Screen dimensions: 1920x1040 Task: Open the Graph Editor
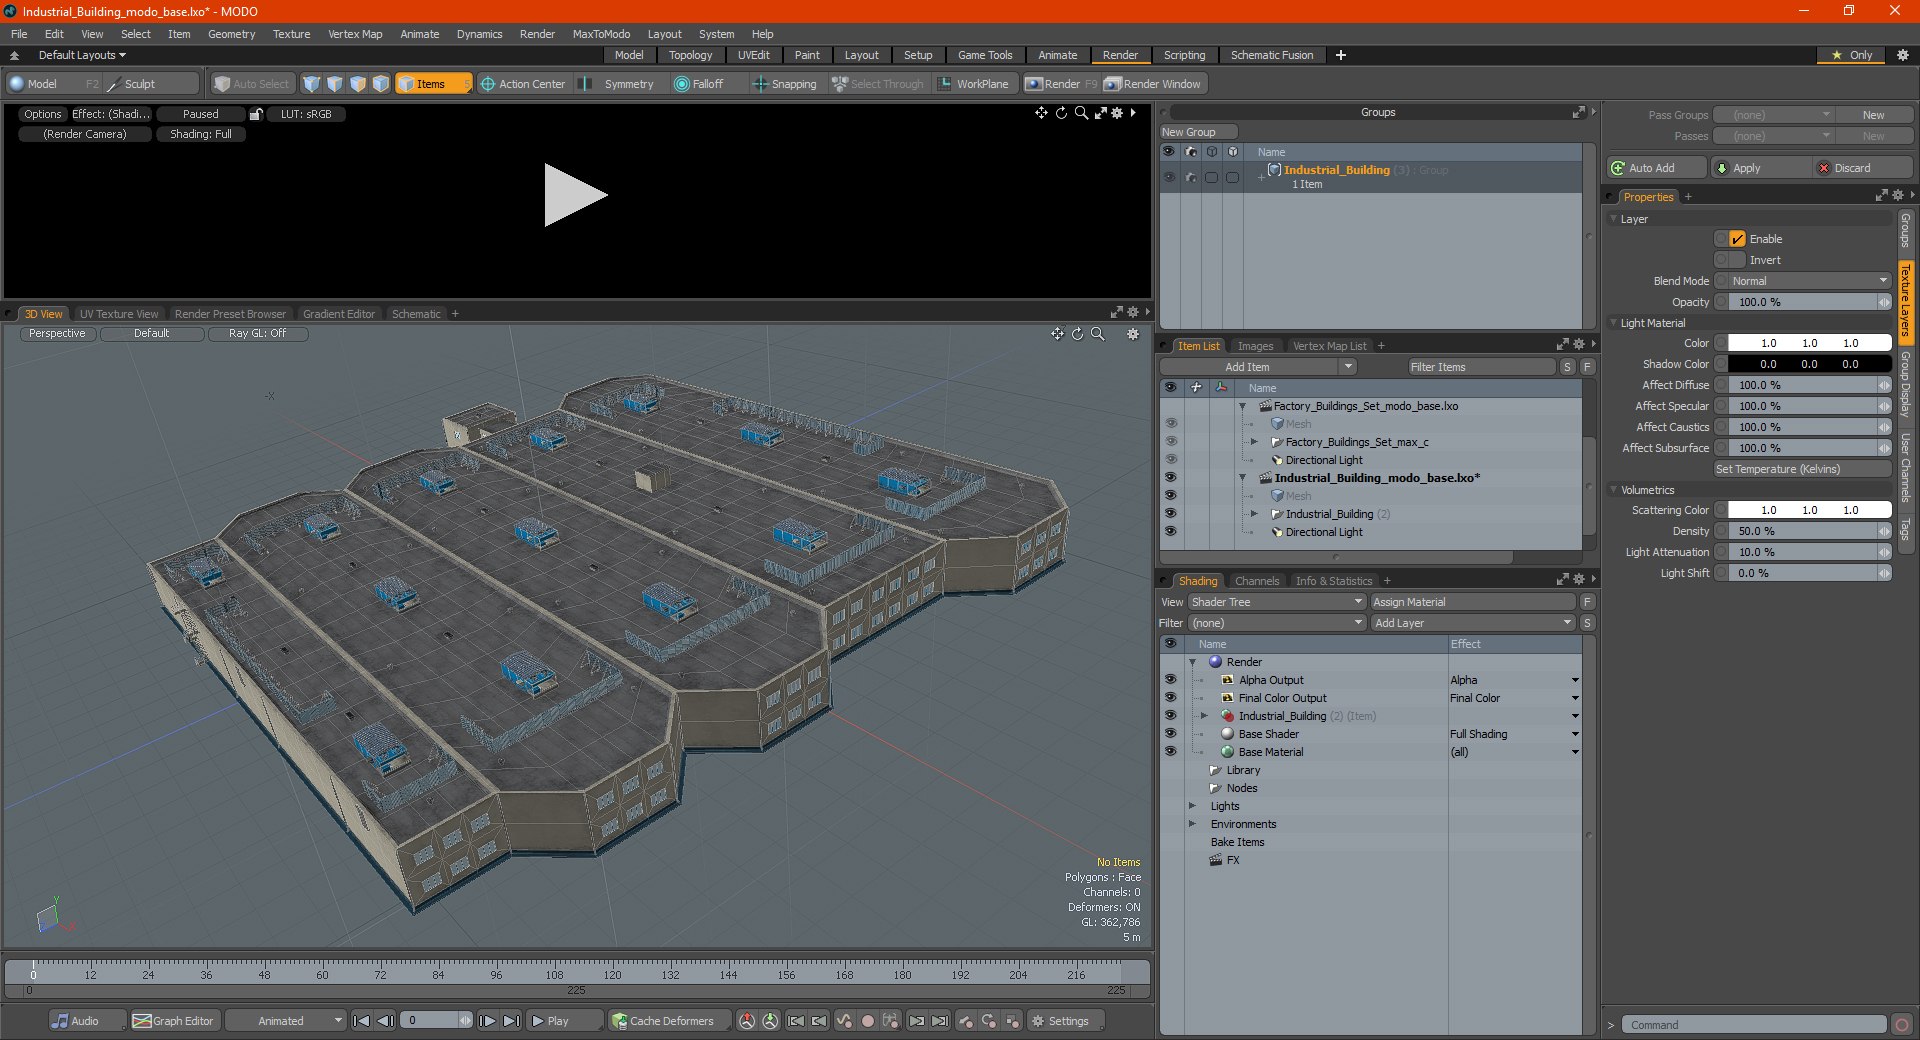coord(174,1021)
